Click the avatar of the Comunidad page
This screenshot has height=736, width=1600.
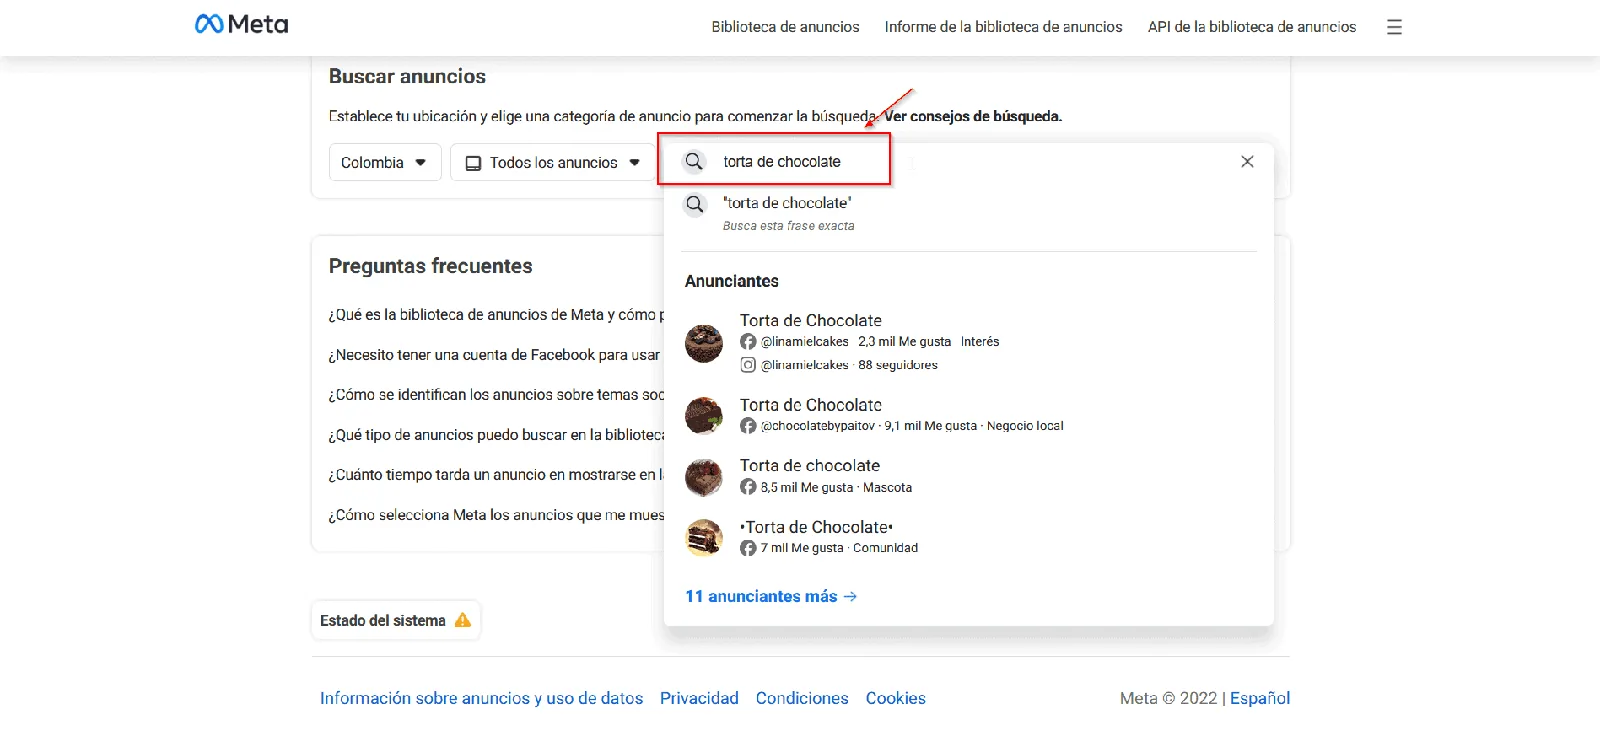click(x=704, y=537)
